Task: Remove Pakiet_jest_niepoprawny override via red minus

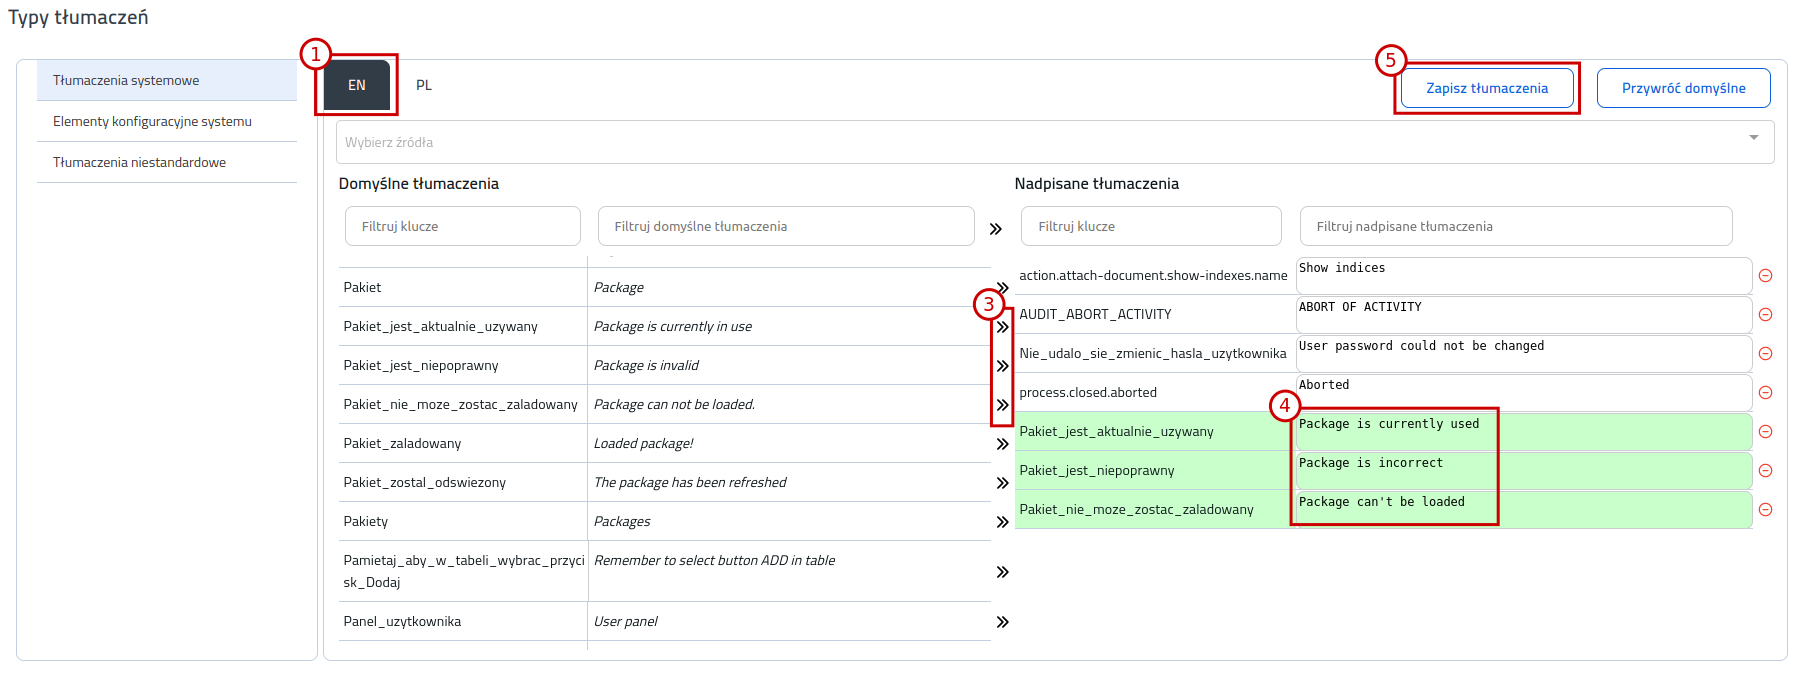Action: point(1765,471)
